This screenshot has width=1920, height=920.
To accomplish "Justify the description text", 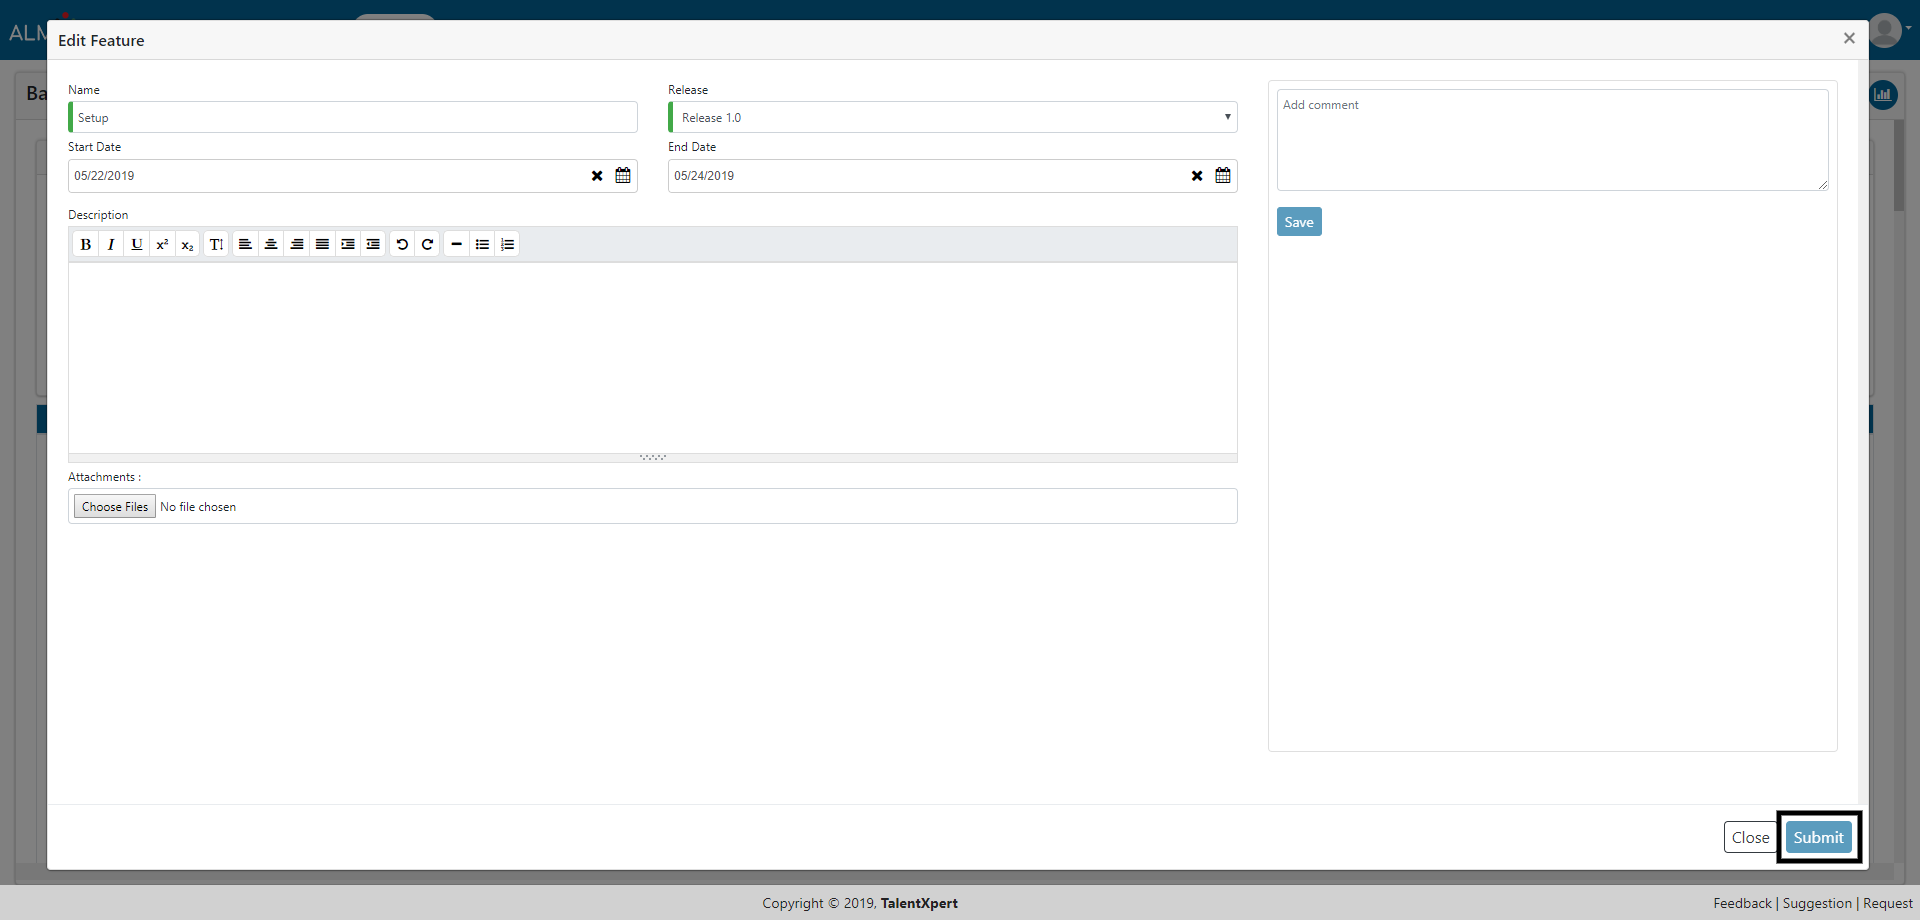I will coord(322,244).
